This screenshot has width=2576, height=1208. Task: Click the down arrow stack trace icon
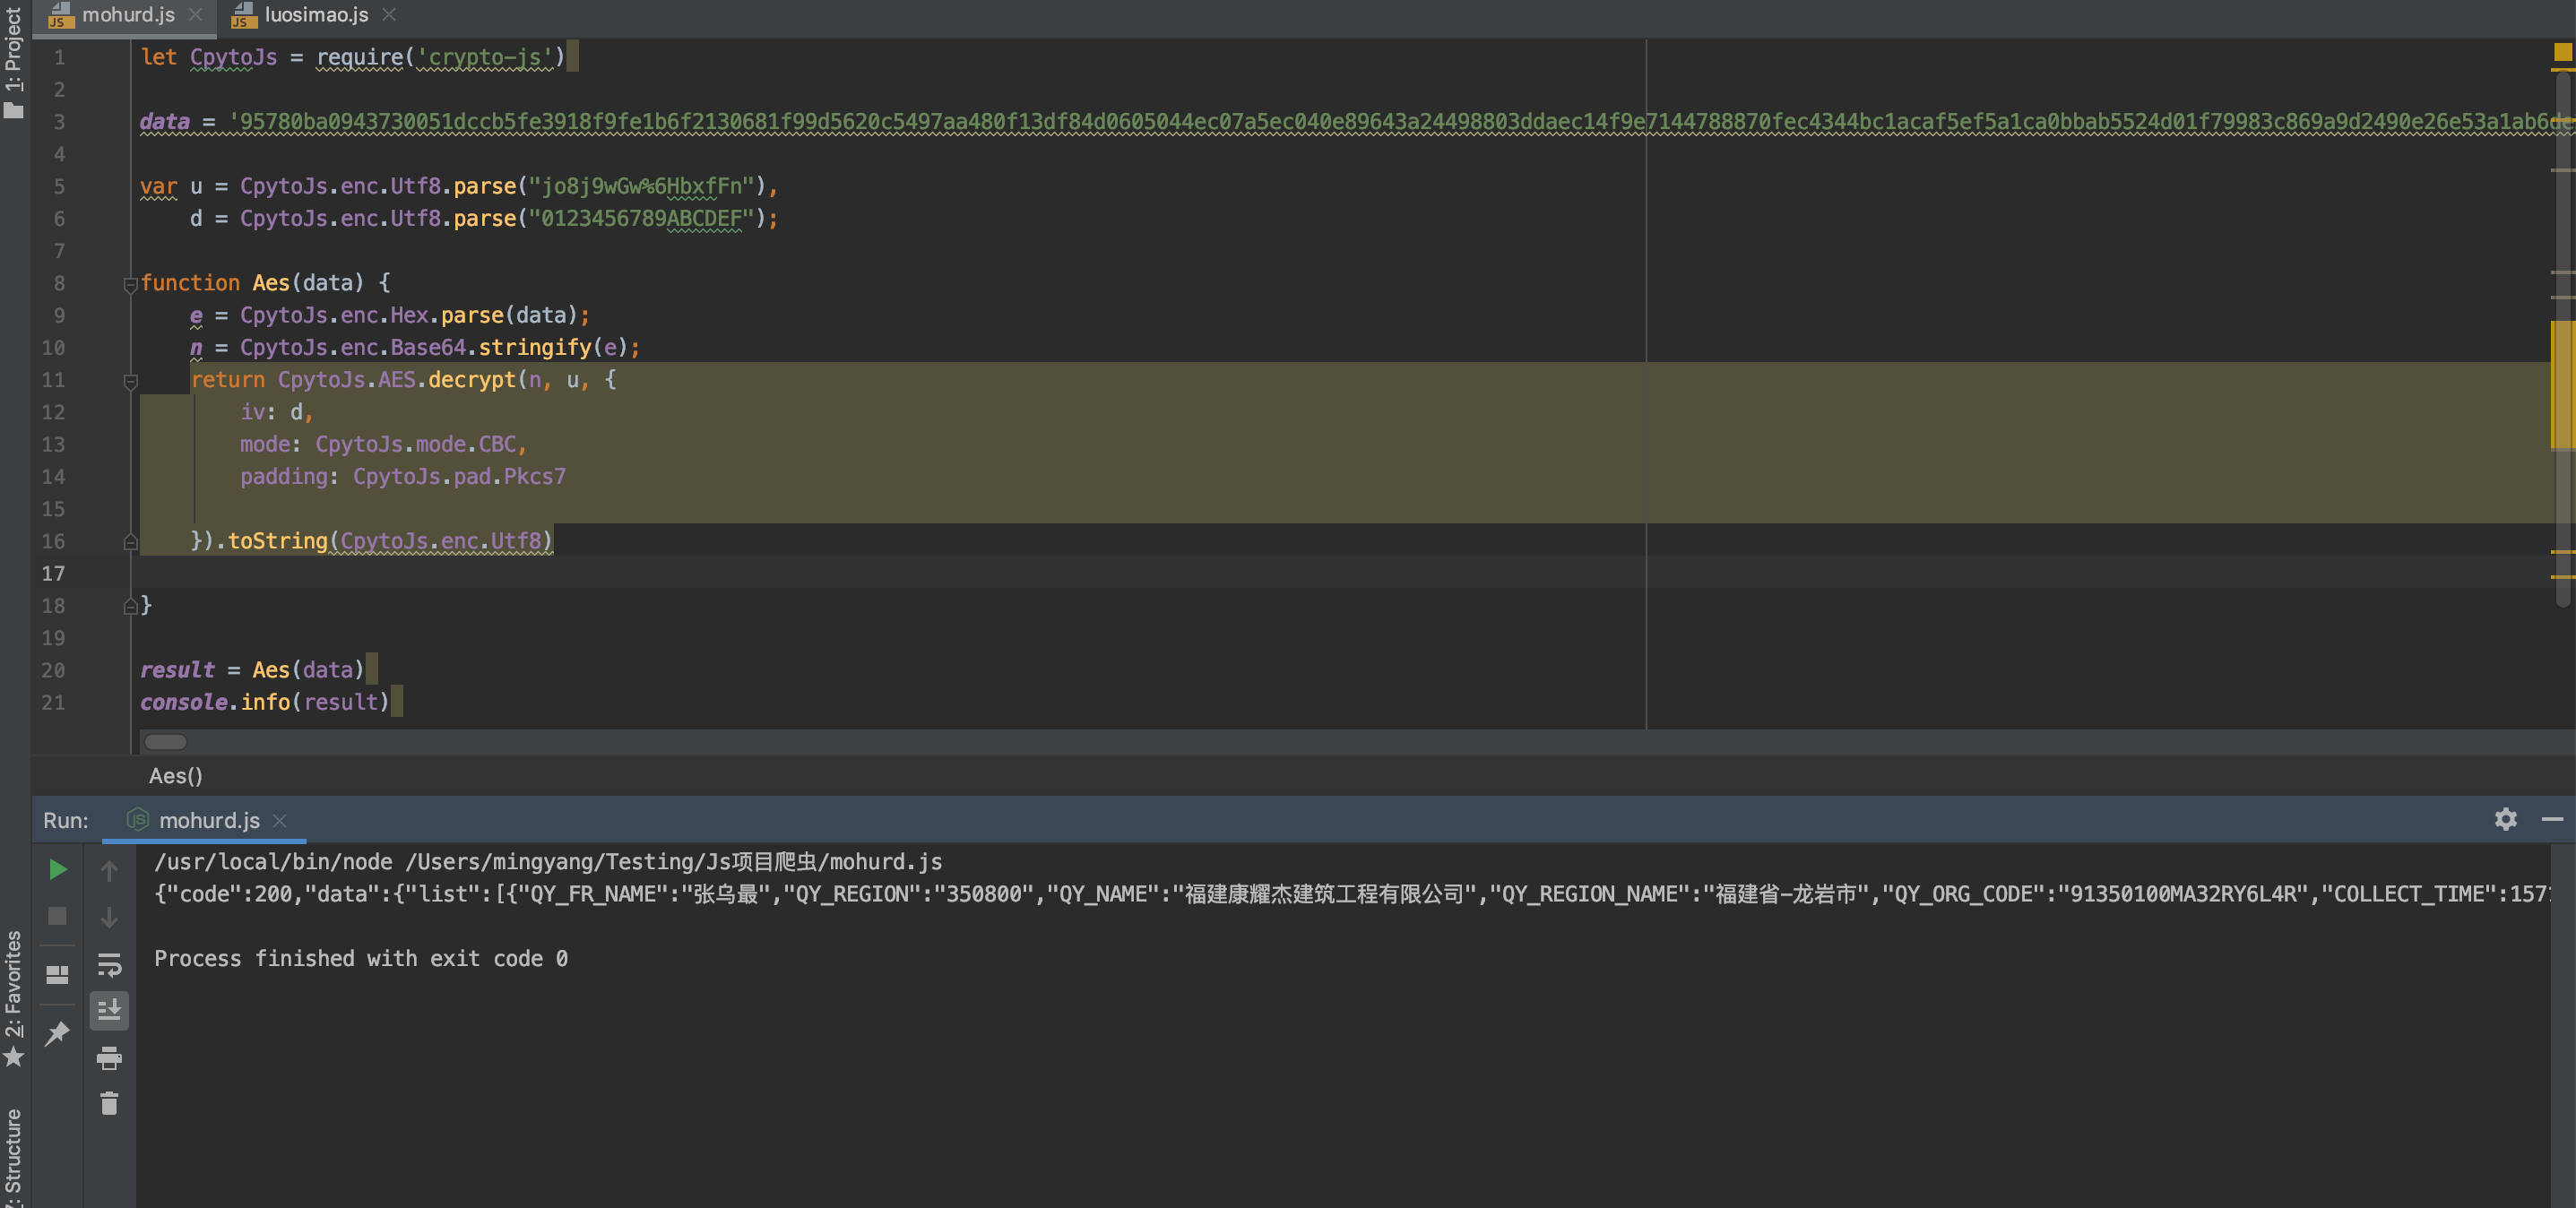109,916
